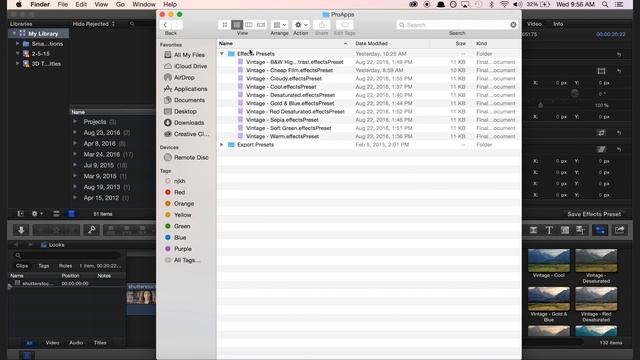The height and width of the screenshot is (360, 640).
Task: Open All Tags in sidebar
Action: pyautogui.click(x=187, y=260)
